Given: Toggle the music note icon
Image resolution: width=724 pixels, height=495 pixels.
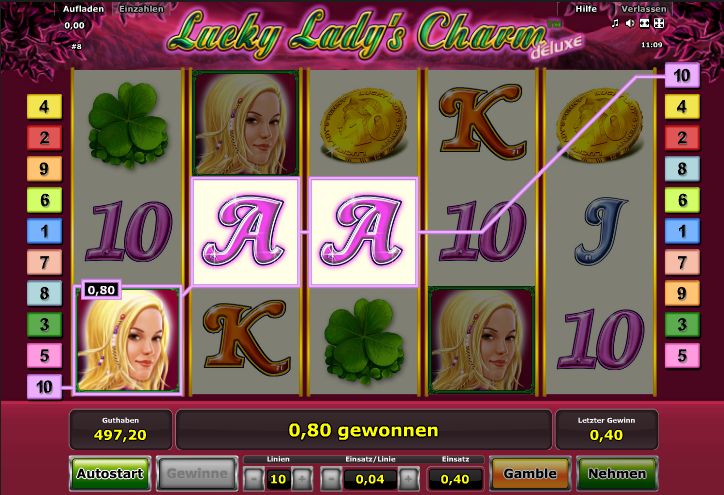Looking at the screenshot, I should pyautogui.click(x=615, y=23).
